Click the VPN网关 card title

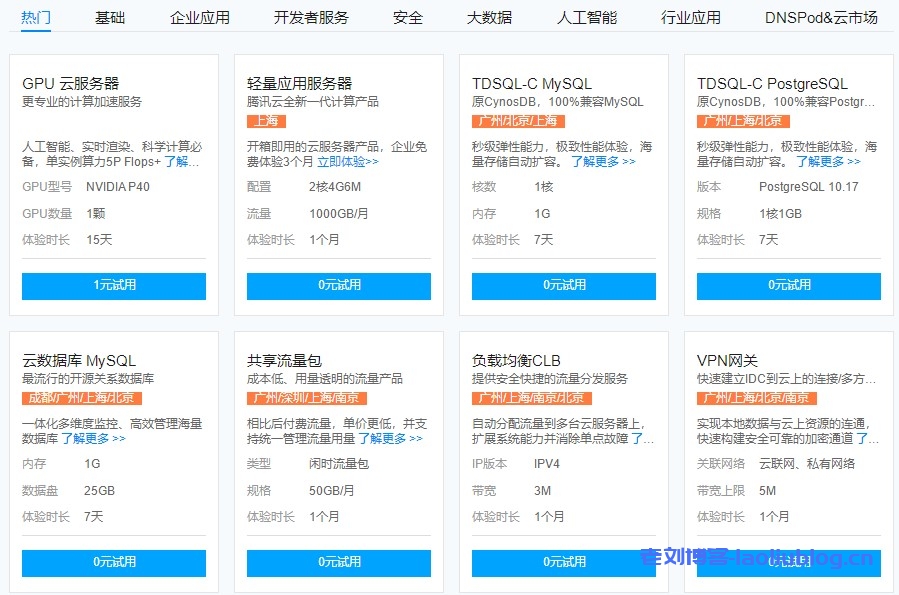pyautogui.click(x=727, y=360)
